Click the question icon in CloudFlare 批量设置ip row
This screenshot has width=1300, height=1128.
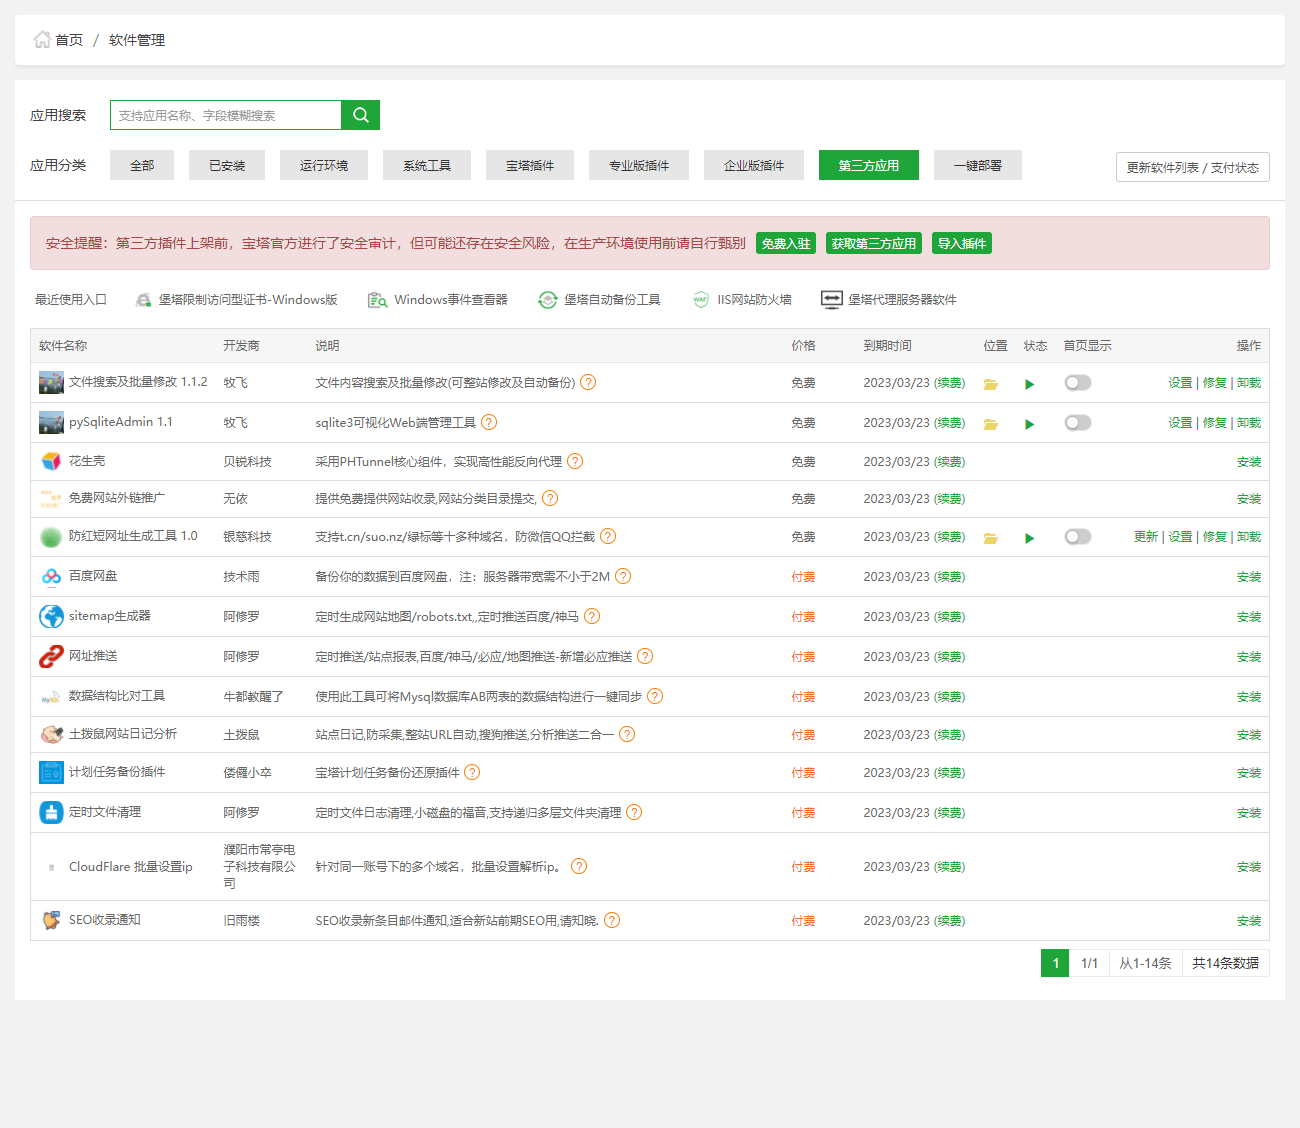point(579,866)
